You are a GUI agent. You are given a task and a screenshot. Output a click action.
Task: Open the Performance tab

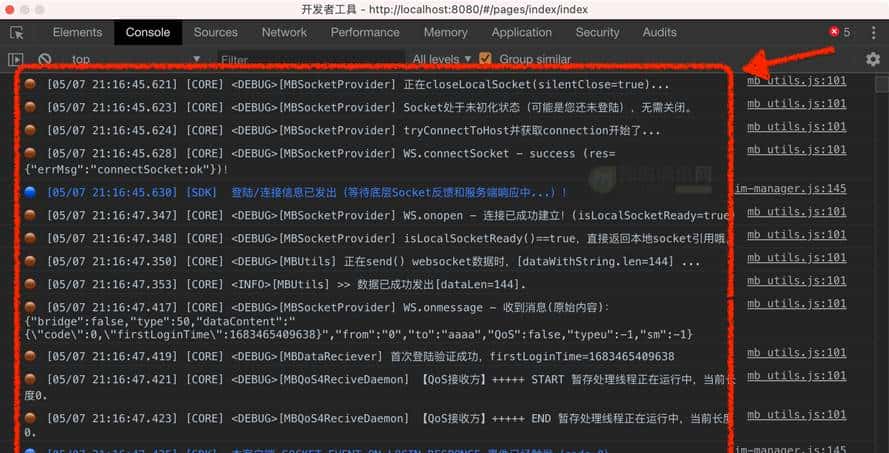(365, 32)
